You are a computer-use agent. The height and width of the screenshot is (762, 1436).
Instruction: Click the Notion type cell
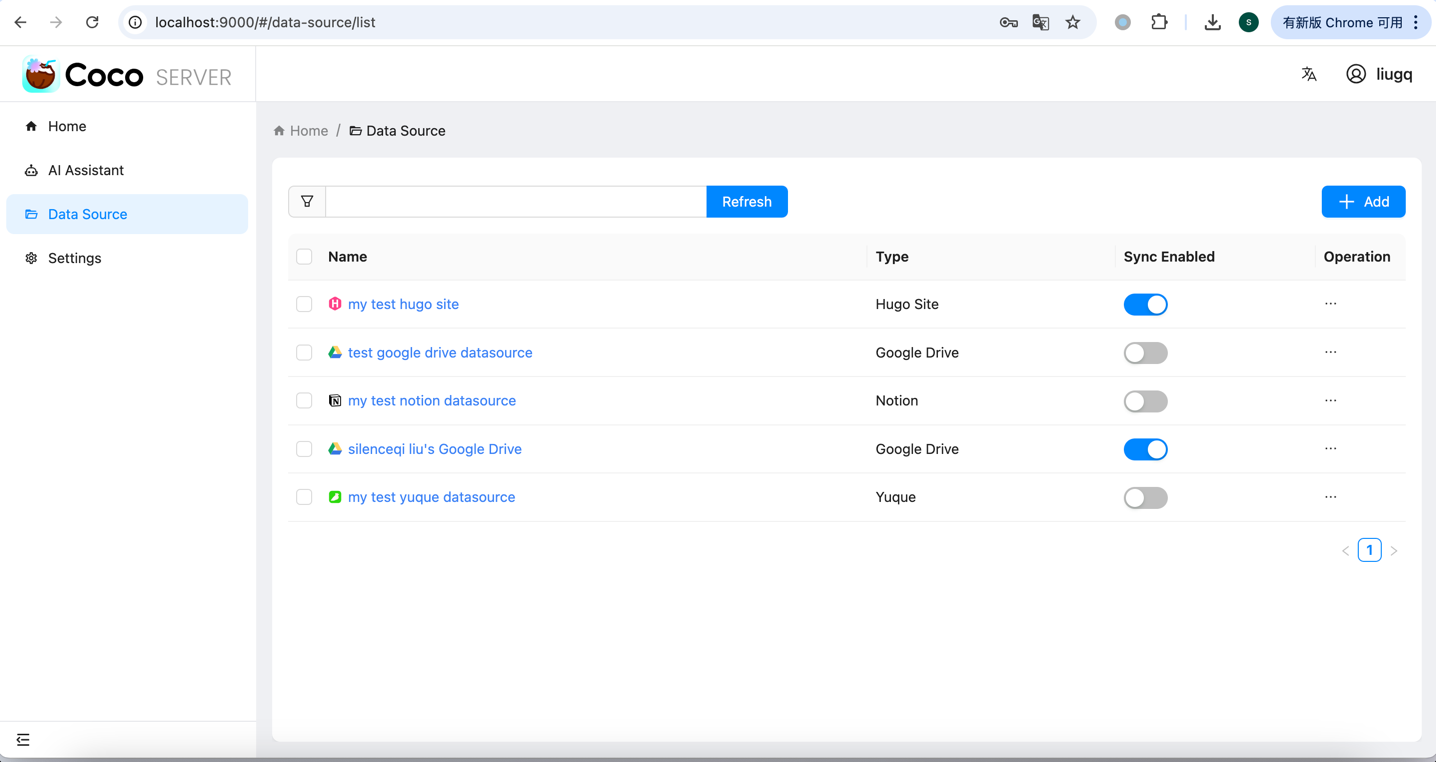[x=896, y=401]
